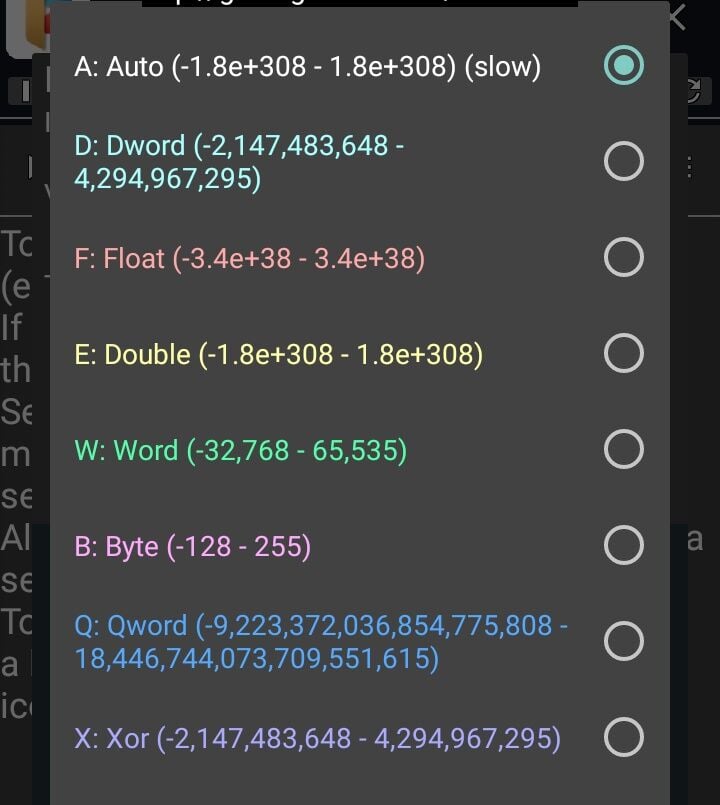The height and width of the screenshot is (805, 720).
Task: Choose the D: Dword radio button
Action: (x=624, y=161)
